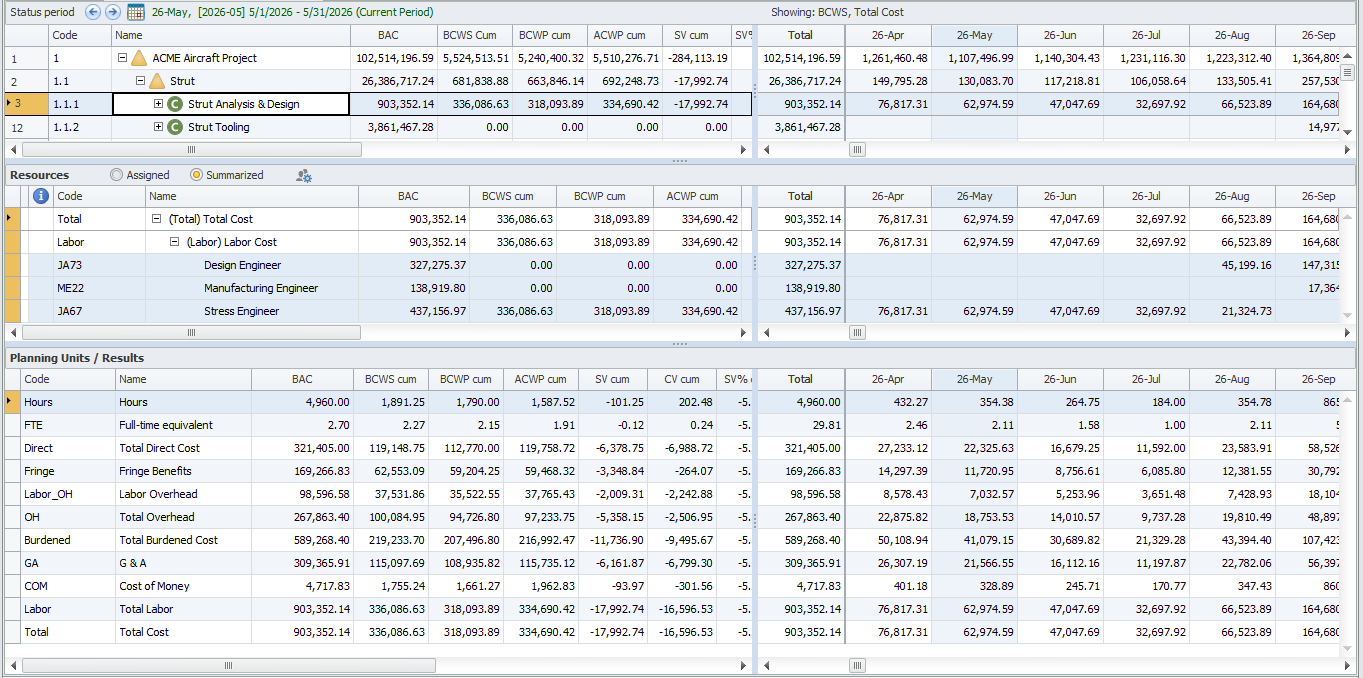The height and width of the screenshot is (678, 1363).
Task: Click the BCWS Cum column header
Action: point(476,35)
